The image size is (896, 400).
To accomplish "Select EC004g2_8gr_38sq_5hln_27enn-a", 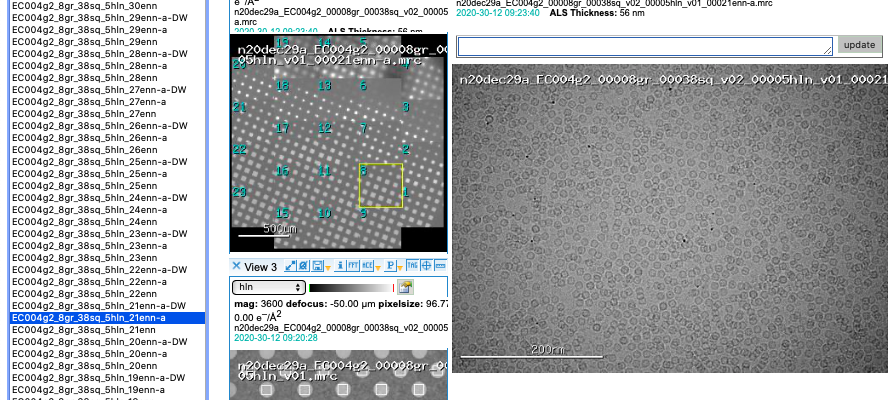I will click(x=107, y=102).
